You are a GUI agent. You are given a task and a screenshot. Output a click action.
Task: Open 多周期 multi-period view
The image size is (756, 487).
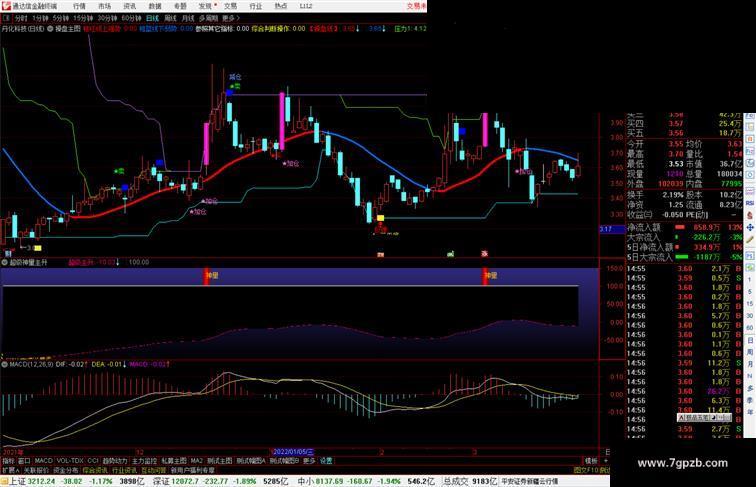click(x=208, y=18)
